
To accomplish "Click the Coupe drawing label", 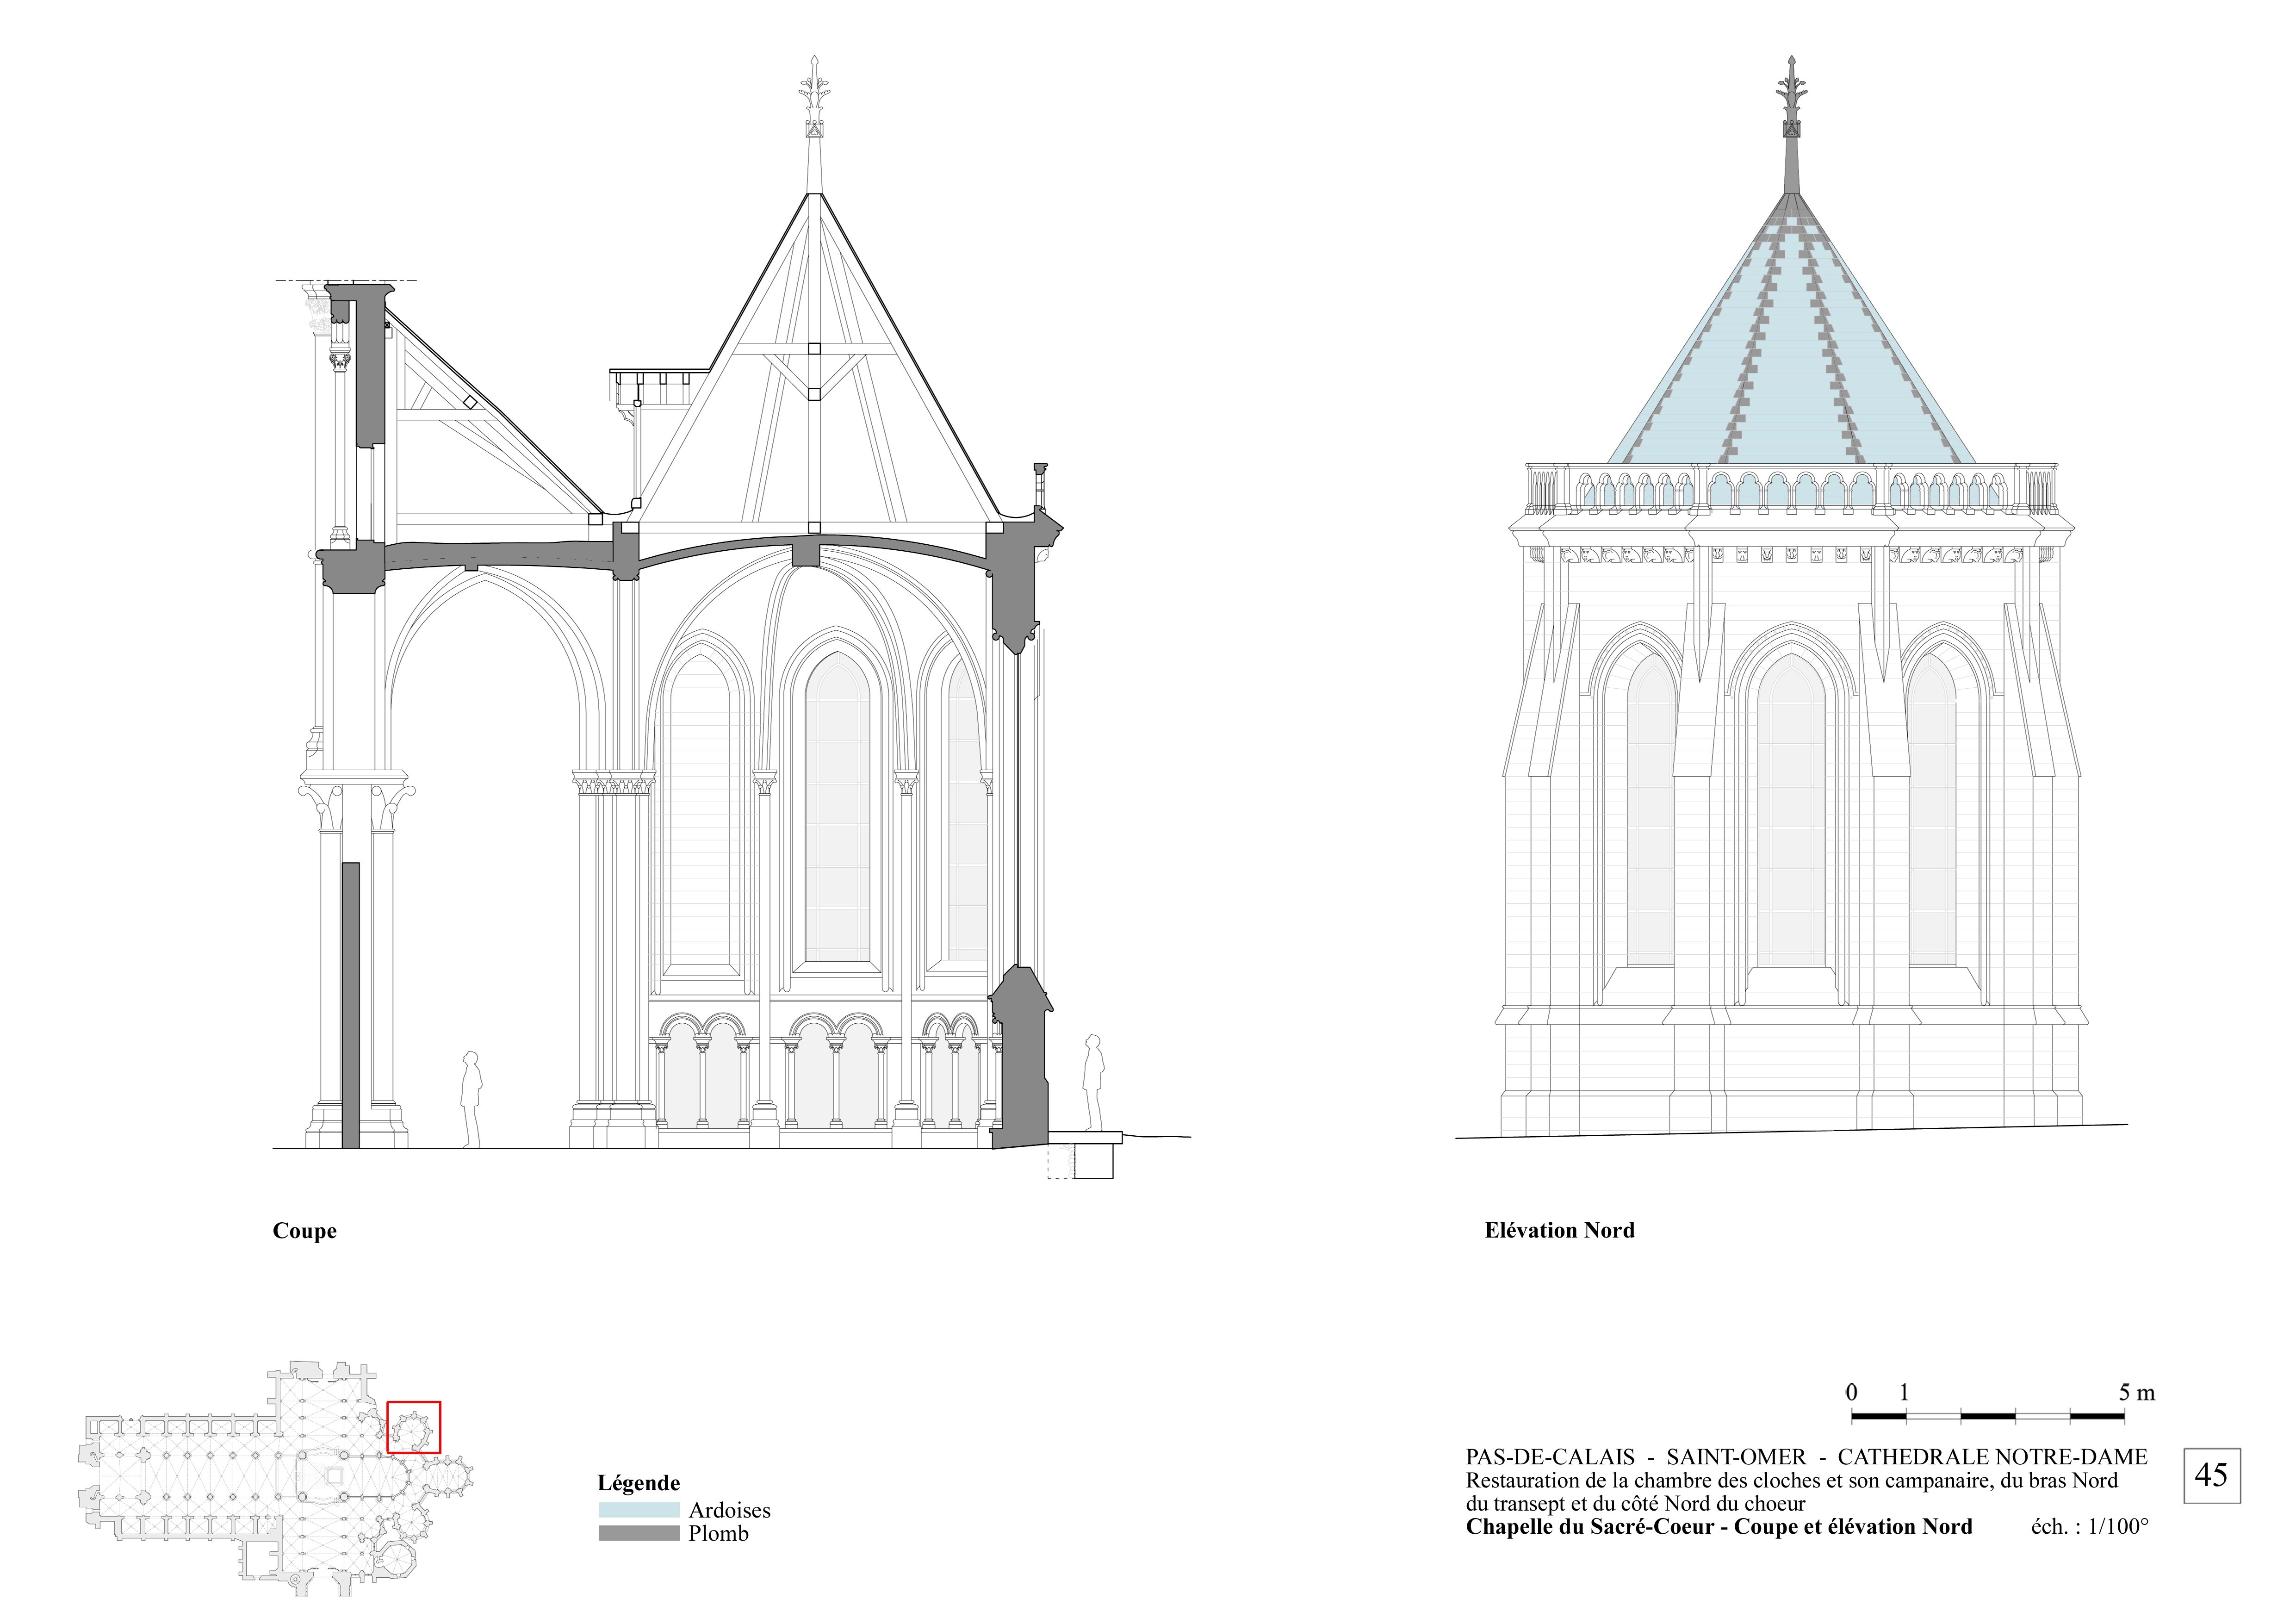I will tap(304, 1231).
